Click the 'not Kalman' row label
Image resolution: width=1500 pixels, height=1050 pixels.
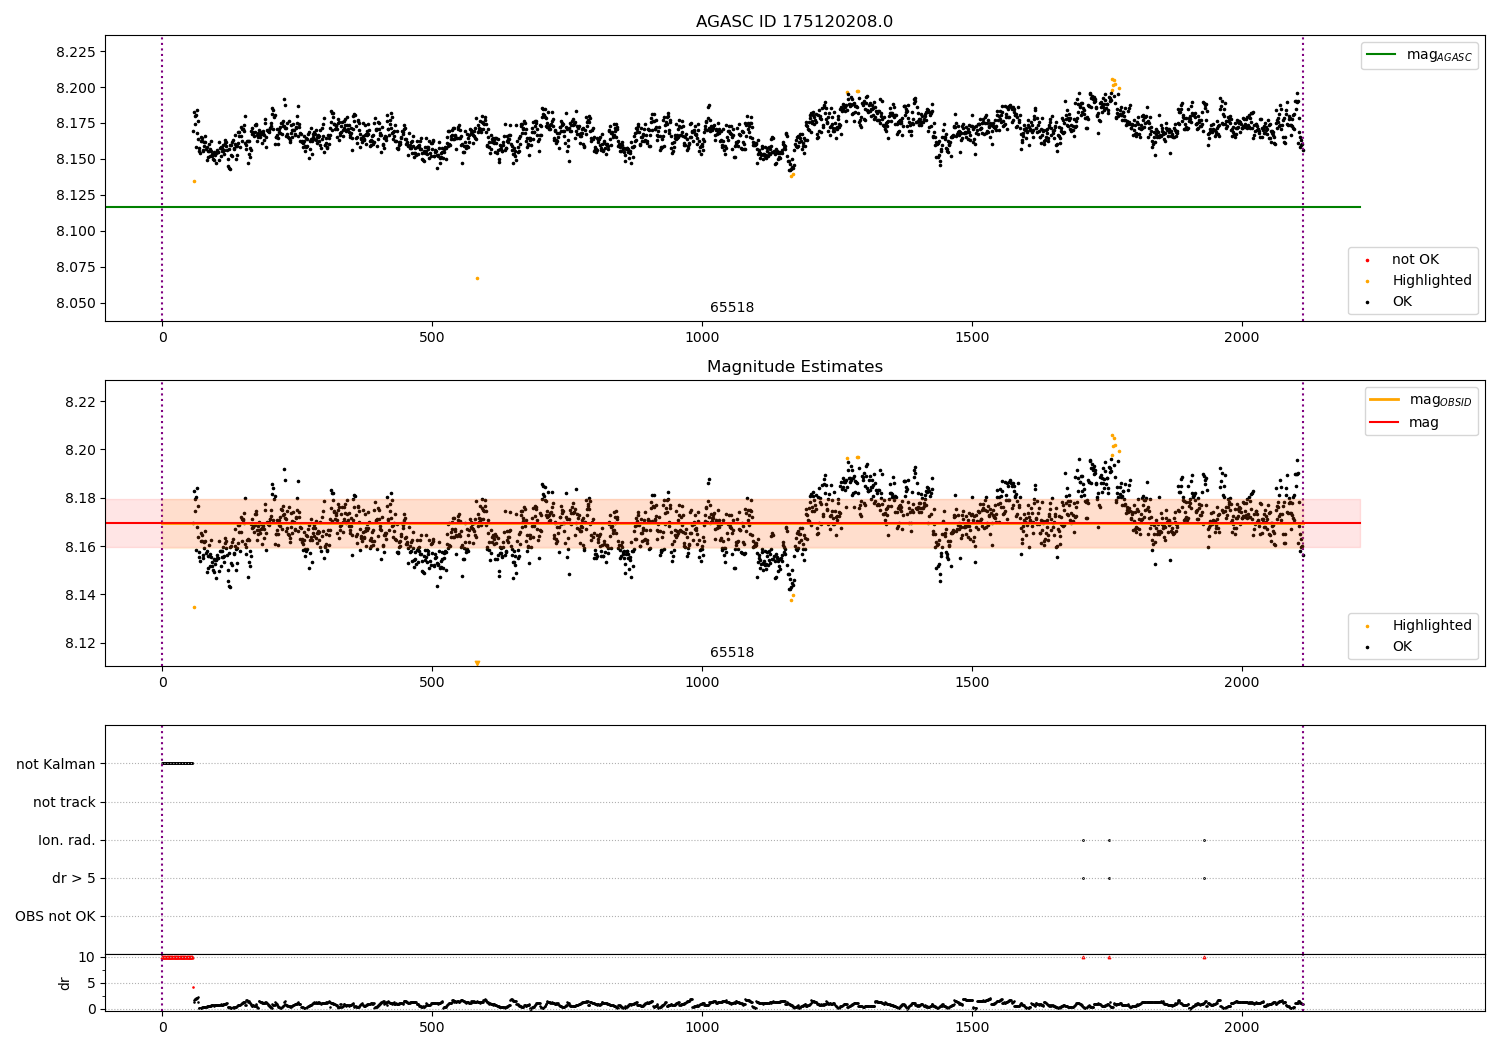coord(56,764)
